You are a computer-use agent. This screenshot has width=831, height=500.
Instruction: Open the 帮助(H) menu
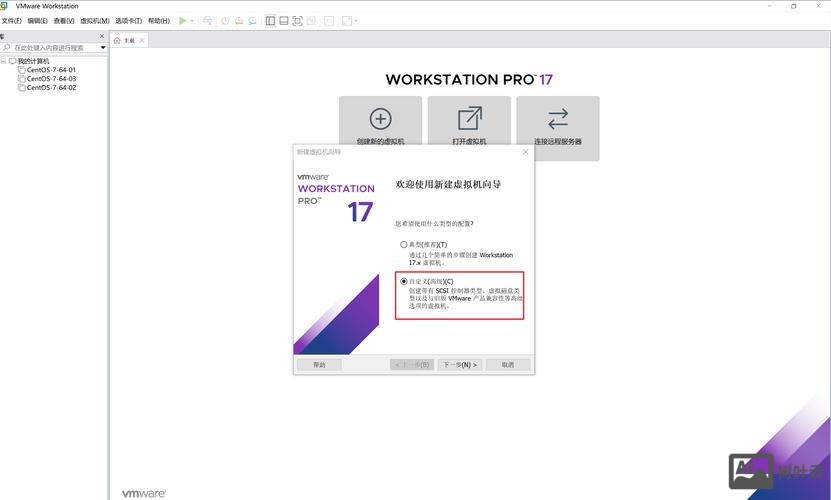click(x=159, y=21)
